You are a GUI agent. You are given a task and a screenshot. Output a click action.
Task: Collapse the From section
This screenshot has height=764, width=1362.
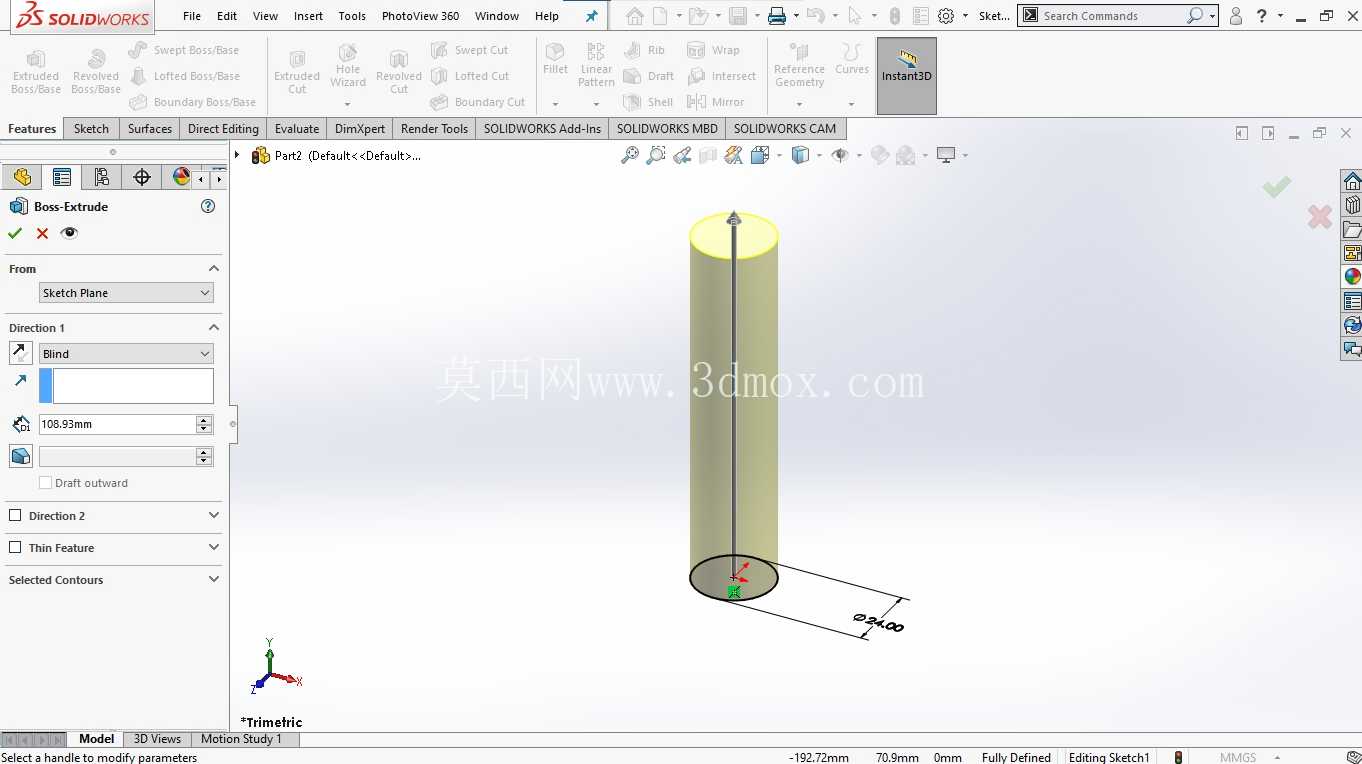click(x=214, y=269)
